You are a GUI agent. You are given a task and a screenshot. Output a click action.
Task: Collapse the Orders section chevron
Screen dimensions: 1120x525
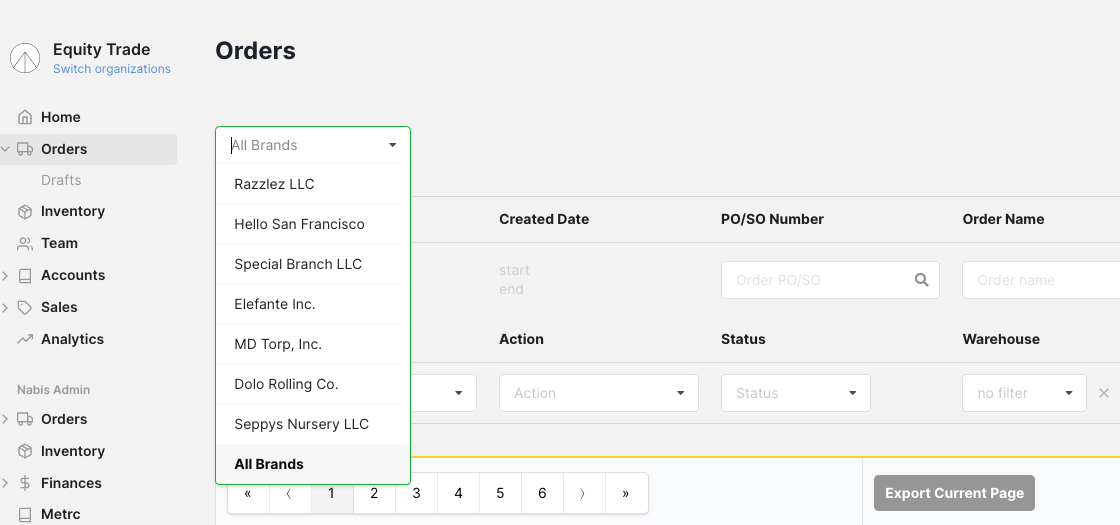[6, 149]
